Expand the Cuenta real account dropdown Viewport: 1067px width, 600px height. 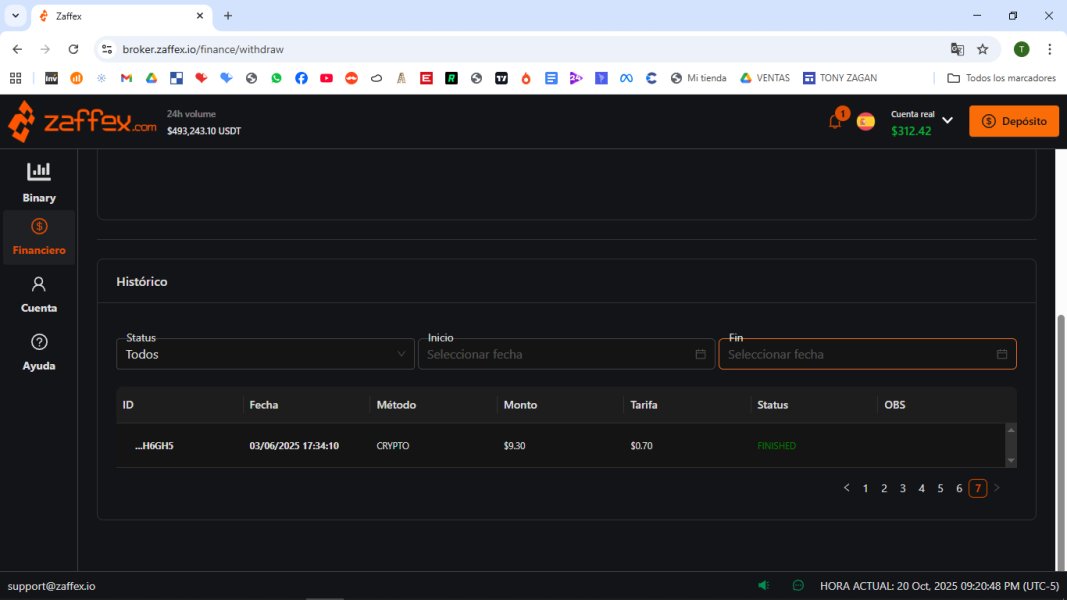point(947,121)
